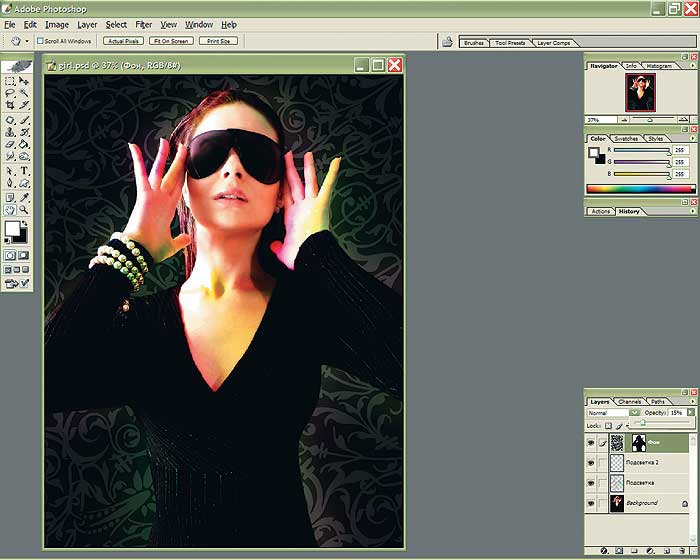The width and height of the screenshot is (700, 560).
Task: Click the Navigator zoom in button
Action: (683, 120)
